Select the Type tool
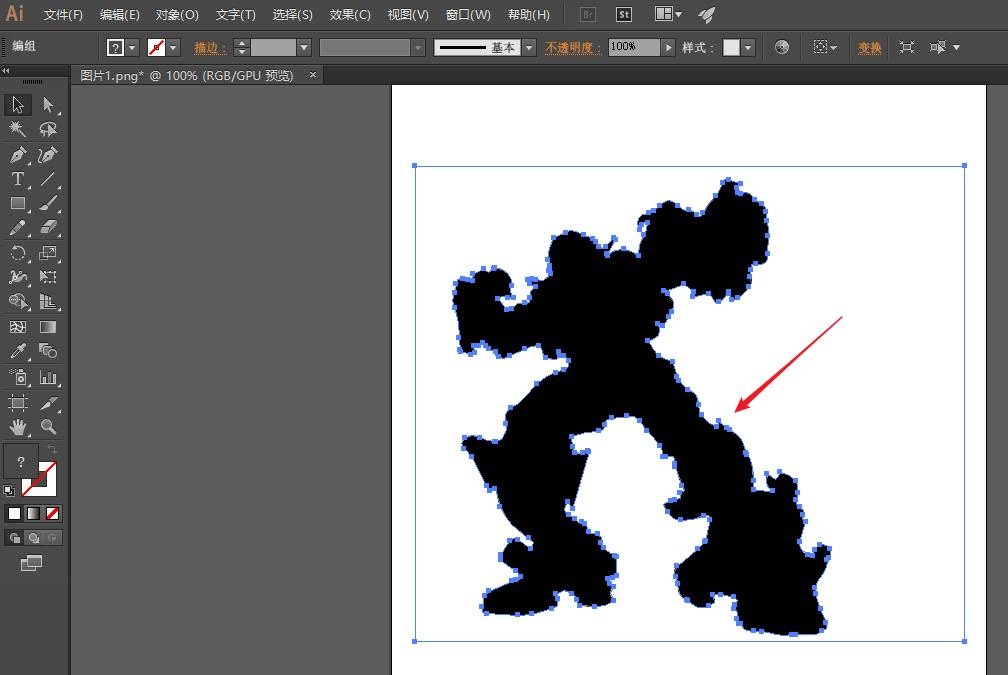 pyautogui.click(x=18, y=179)
